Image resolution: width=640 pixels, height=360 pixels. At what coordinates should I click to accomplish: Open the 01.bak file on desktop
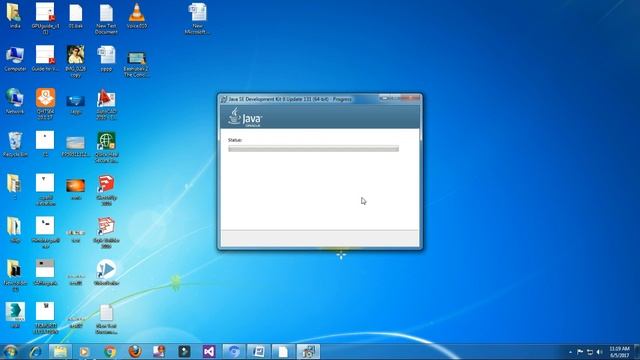(76, 16)
